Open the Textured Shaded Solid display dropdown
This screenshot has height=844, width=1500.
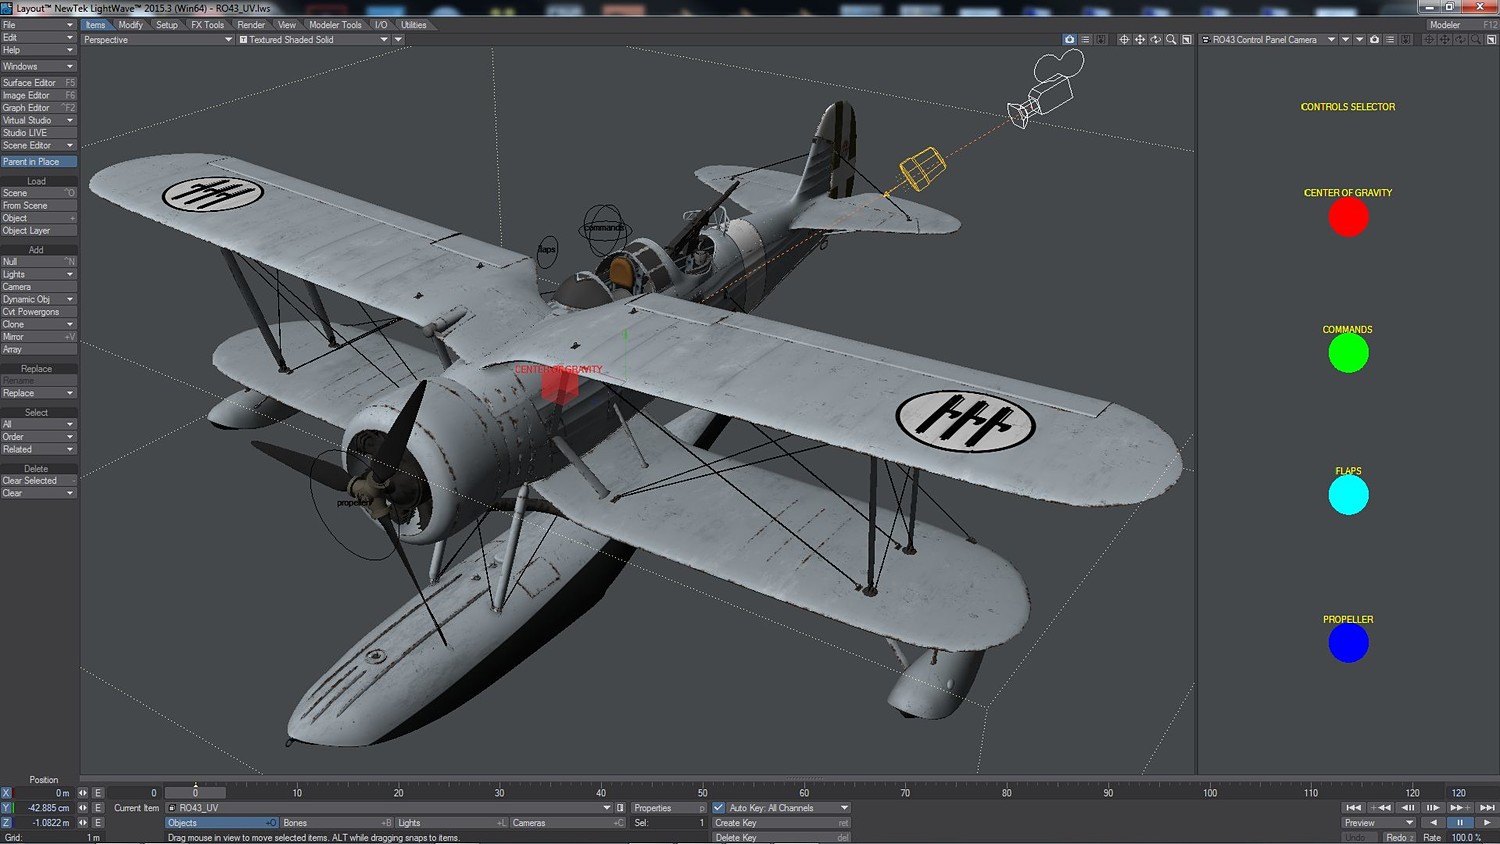(x=313, y=40)
